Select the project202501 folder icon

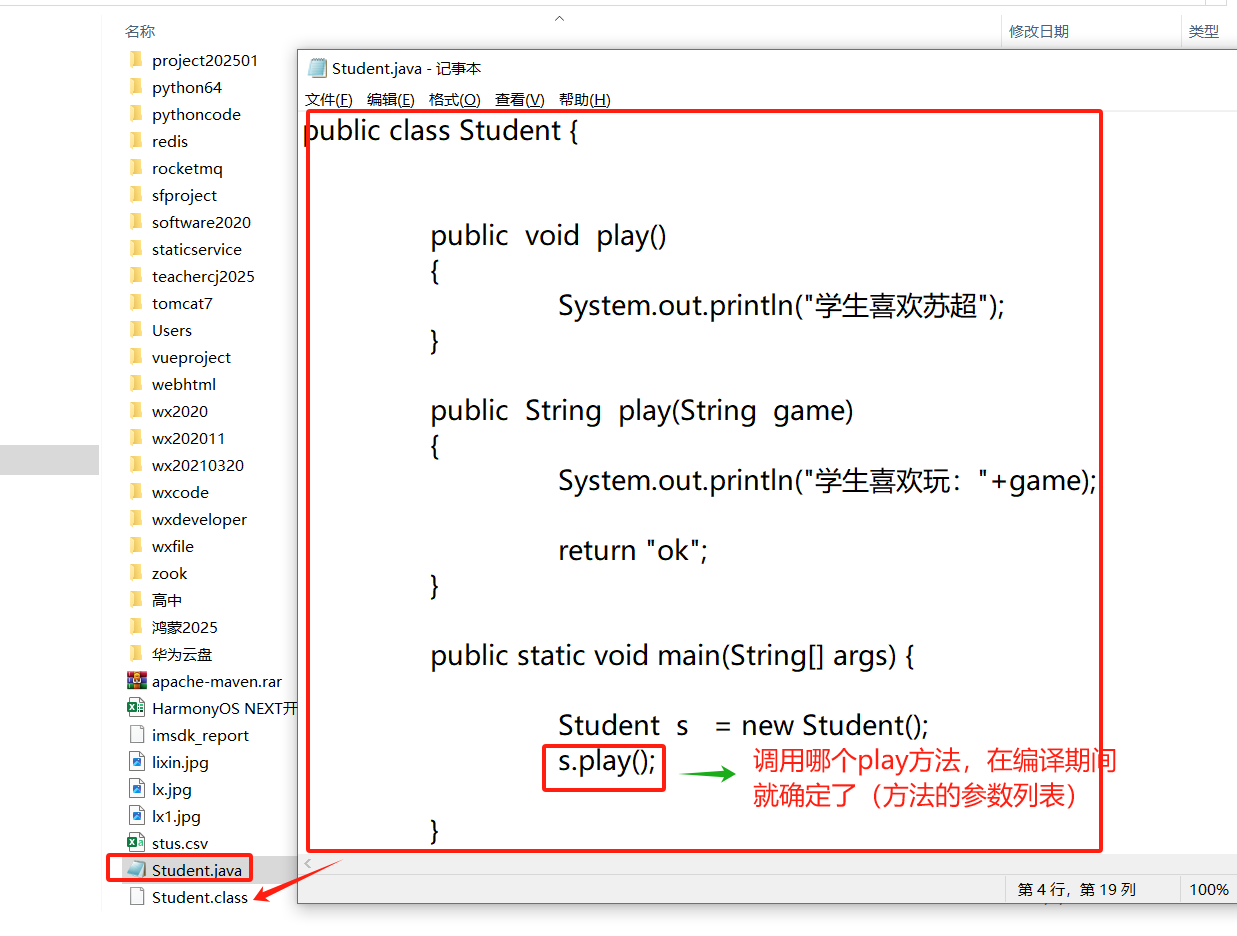136,60
